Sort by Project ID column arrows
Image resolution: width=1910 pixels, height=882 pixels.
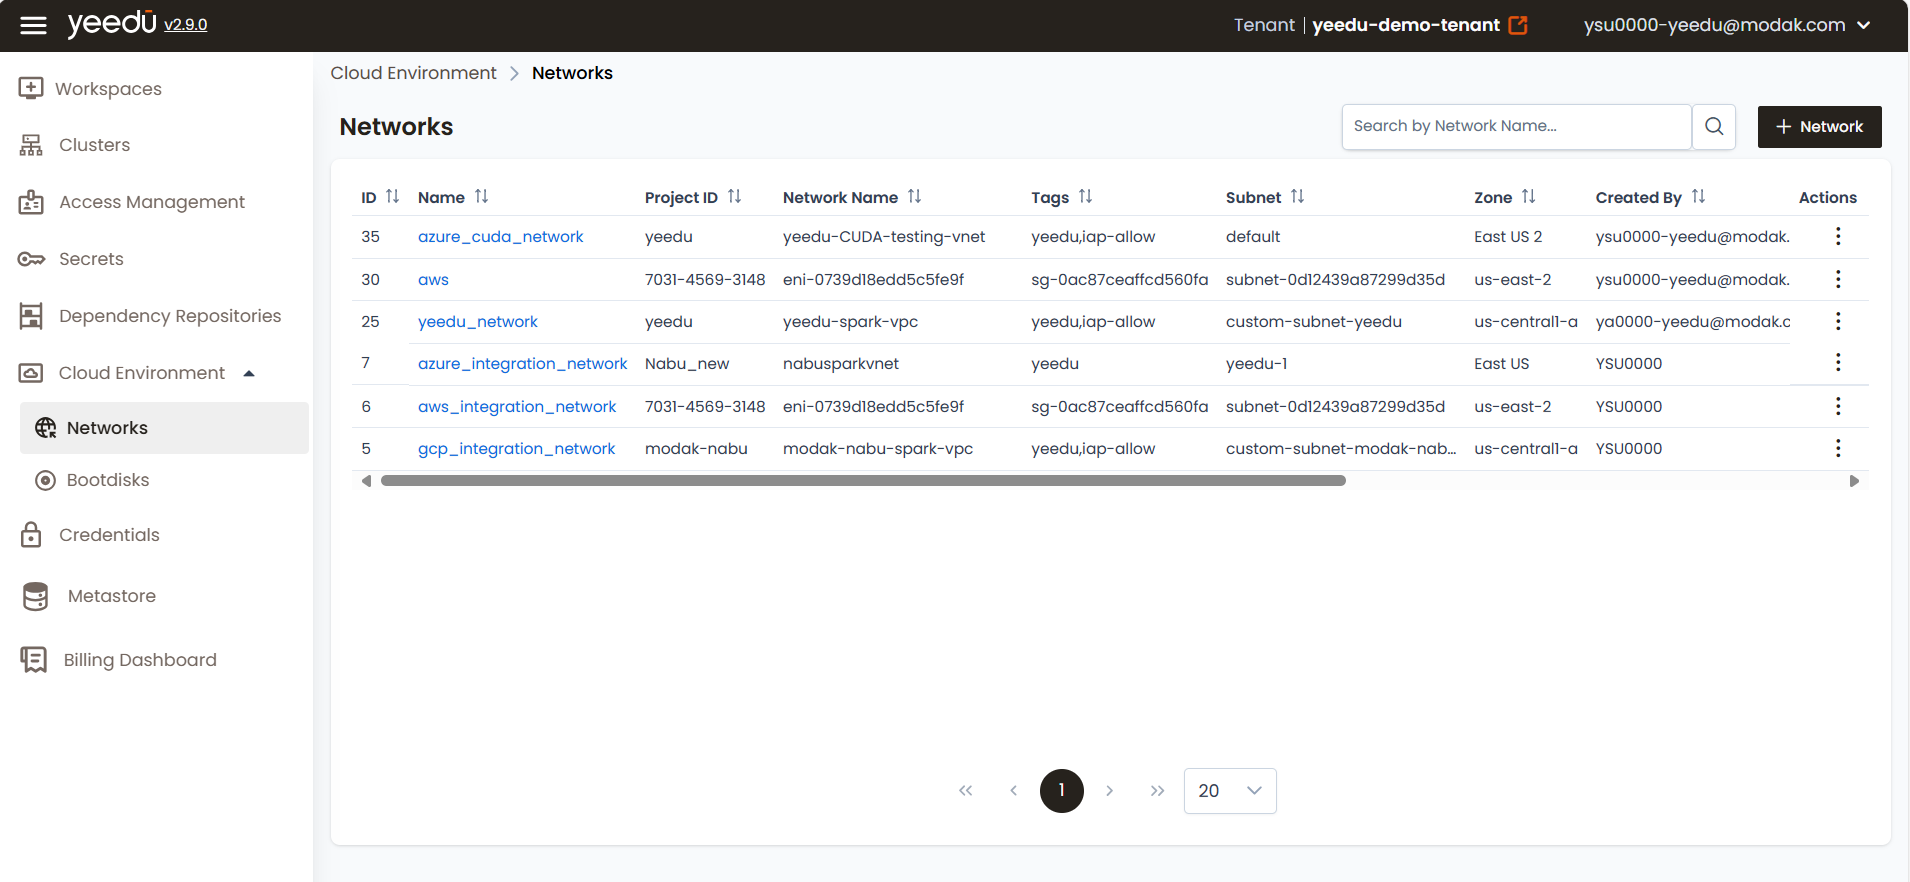734,197
